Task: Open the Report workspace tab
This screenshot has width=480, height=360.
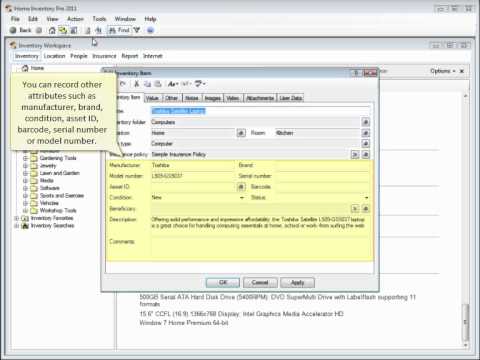Action: [x=130, y=56]
